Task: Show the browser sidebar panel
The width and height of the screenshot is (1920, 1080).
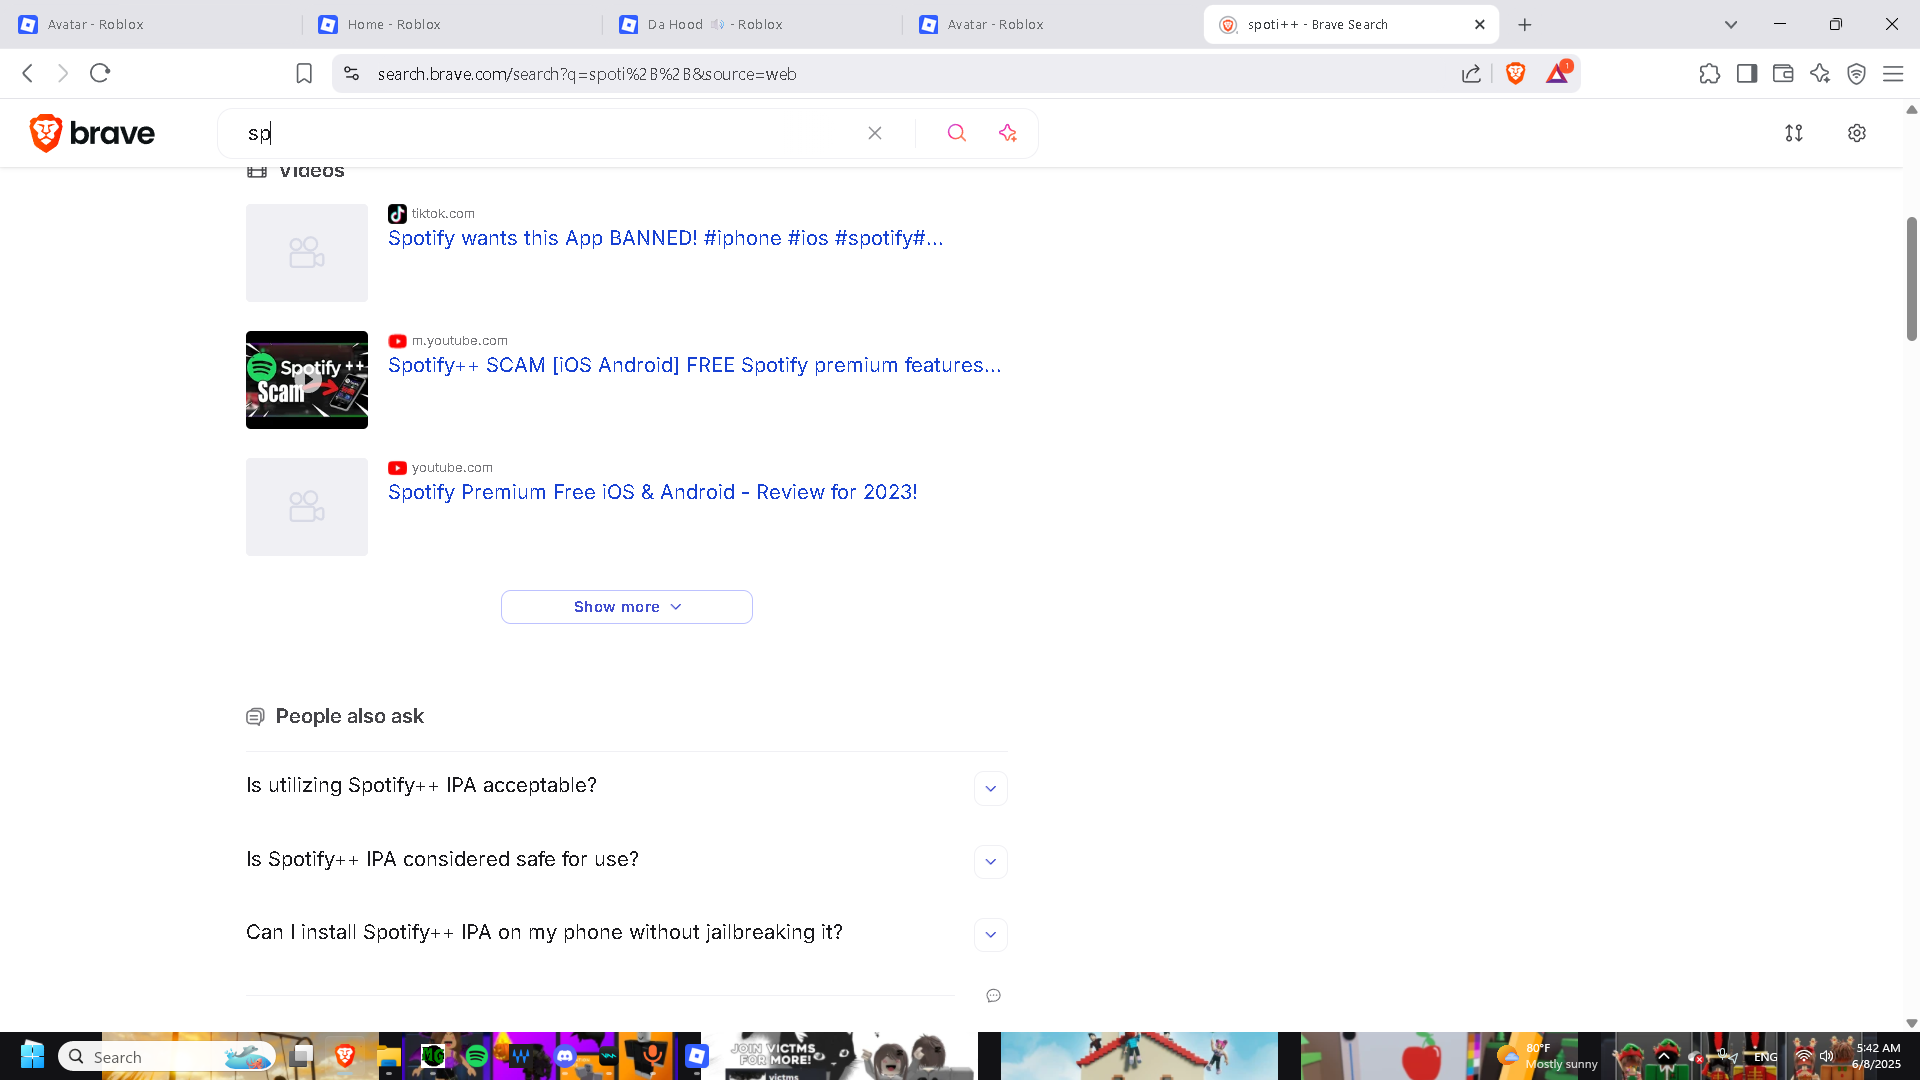Action: [x=1747, y=73]
